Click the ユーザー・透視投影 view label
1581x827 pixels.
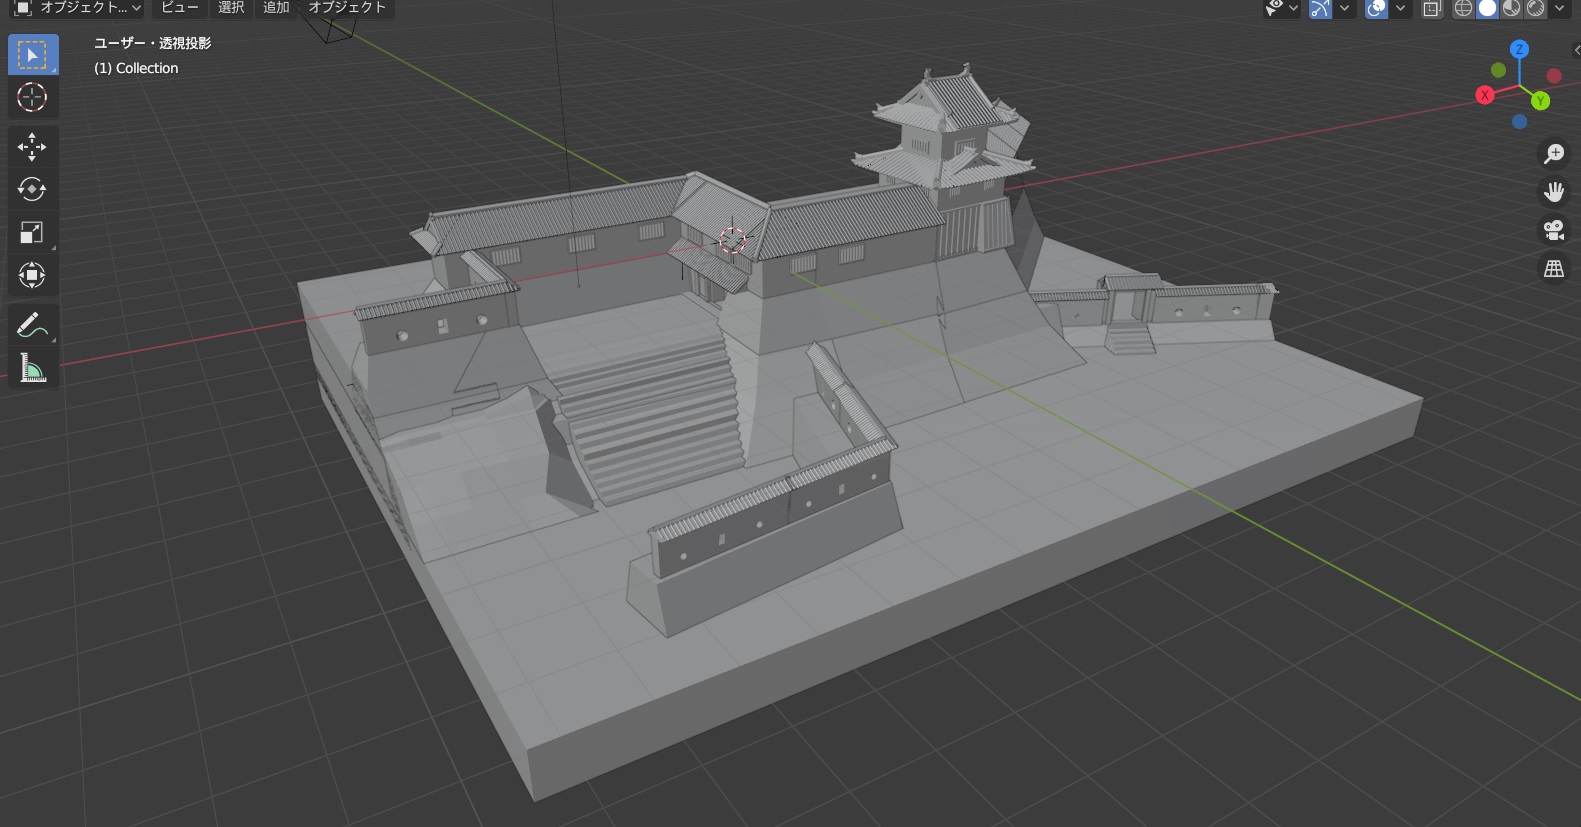(x=153, y=43)
